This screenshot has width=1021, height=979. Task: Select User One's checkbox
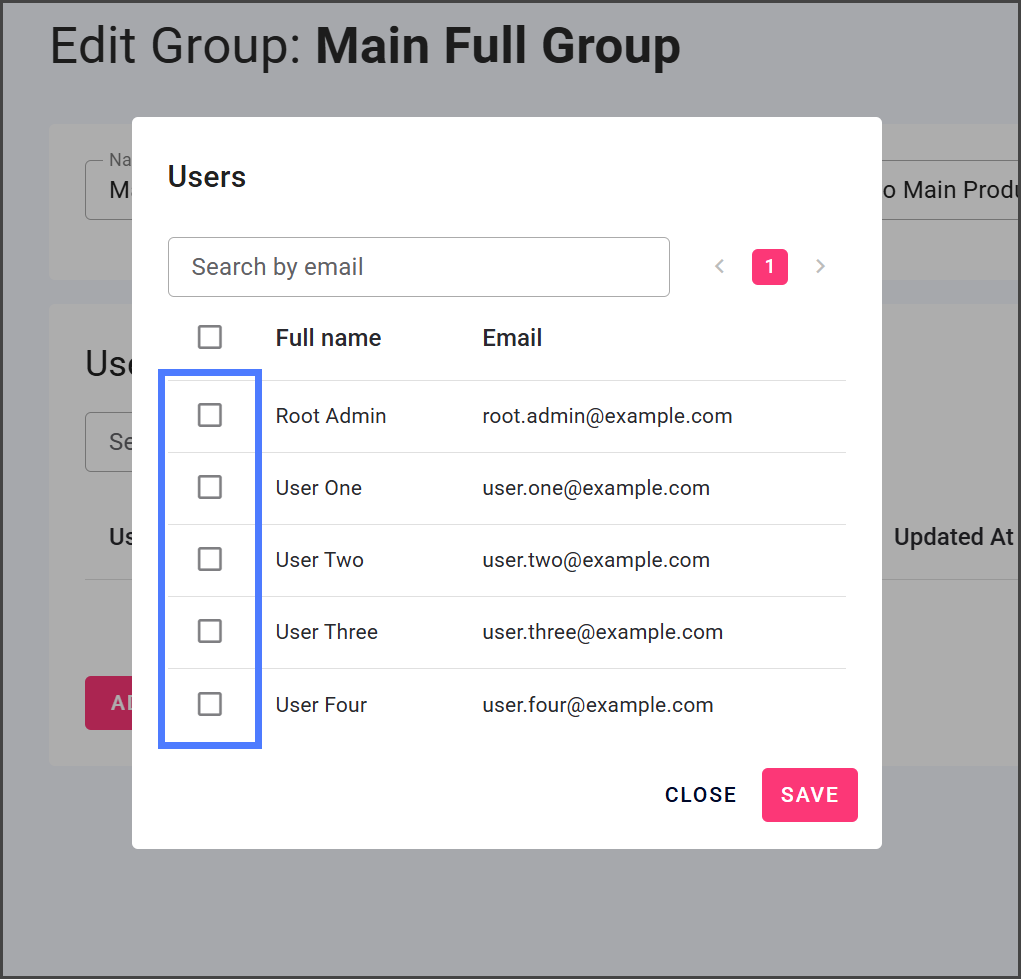point(210,487)
